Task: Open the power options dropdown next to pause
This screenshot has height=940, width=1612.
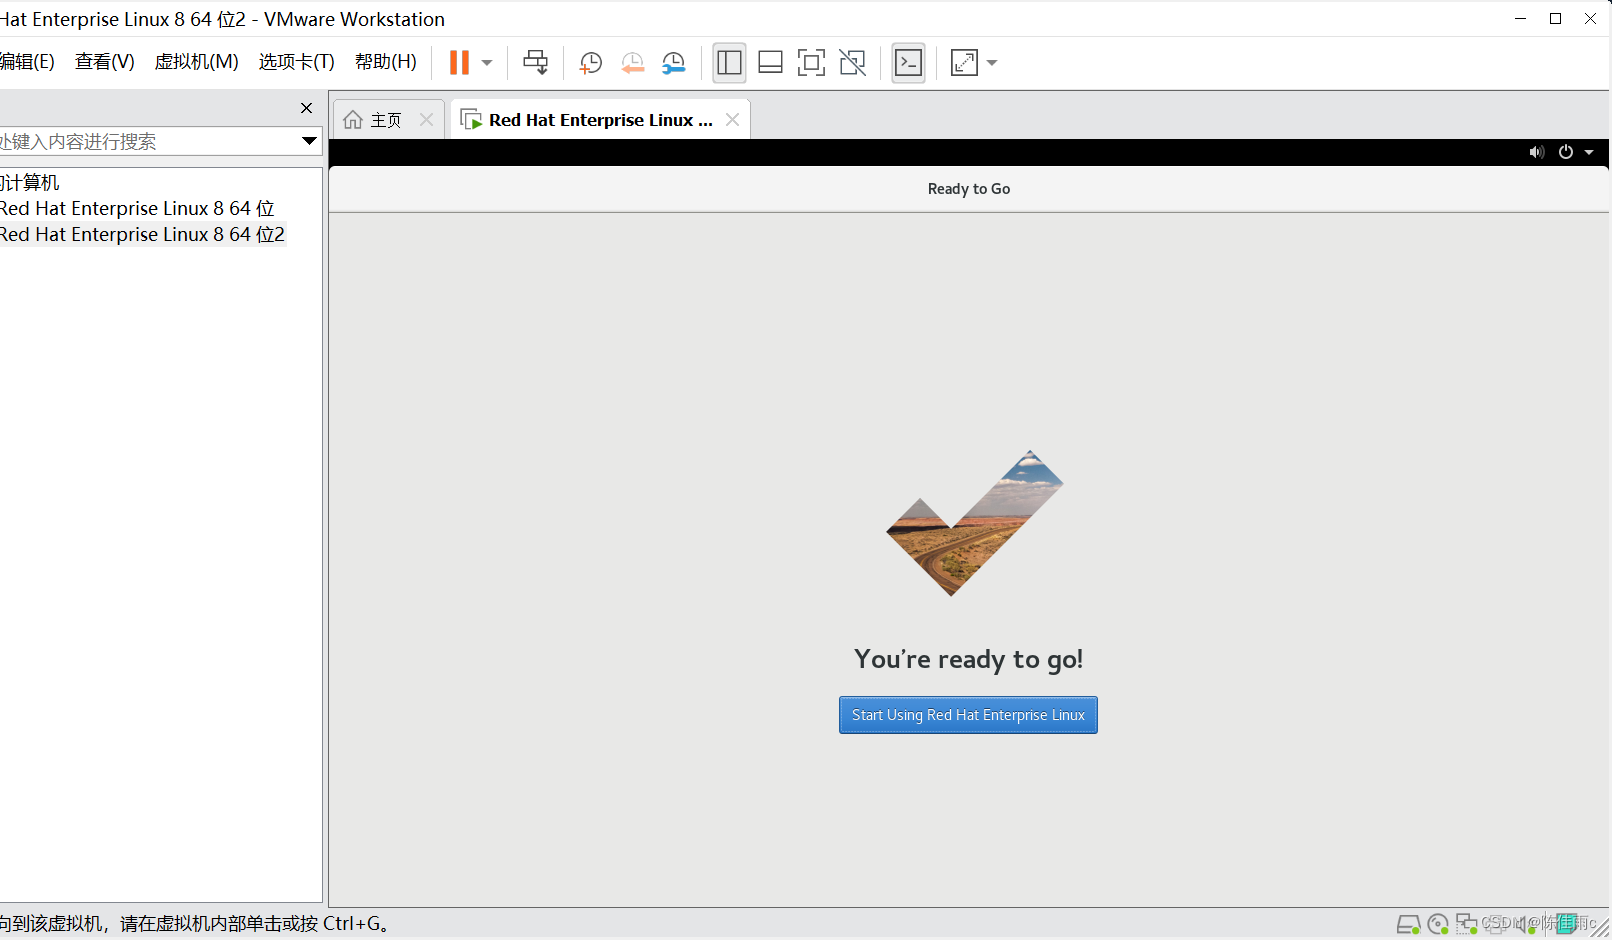Action: pyautogui.click(x=487, y=63)
